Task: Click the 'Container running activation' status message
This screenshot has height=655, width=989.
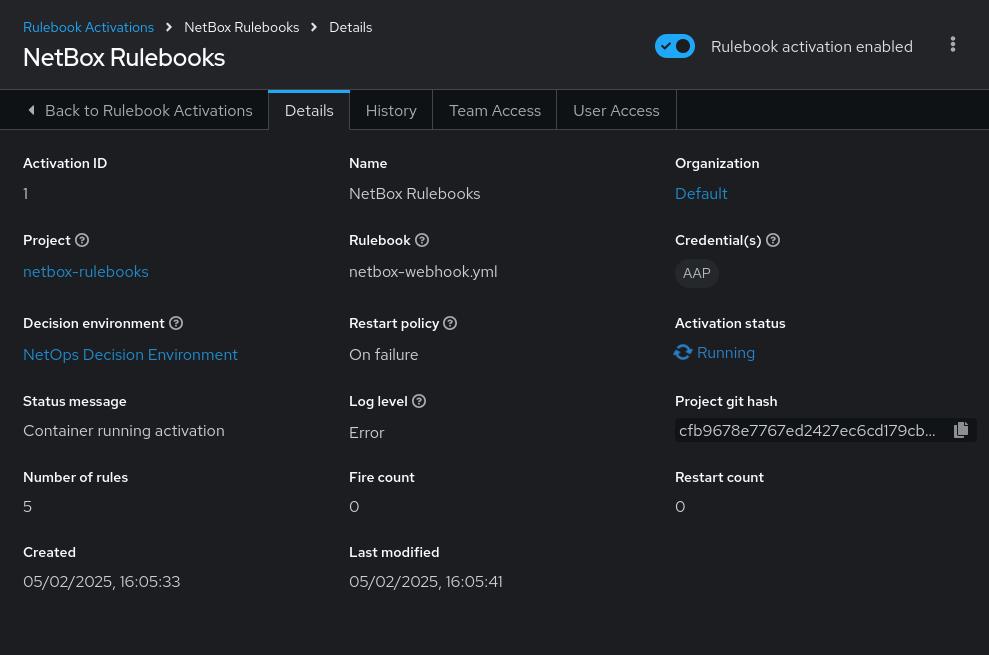Action: pyautogui.click(x=124, y=431)
